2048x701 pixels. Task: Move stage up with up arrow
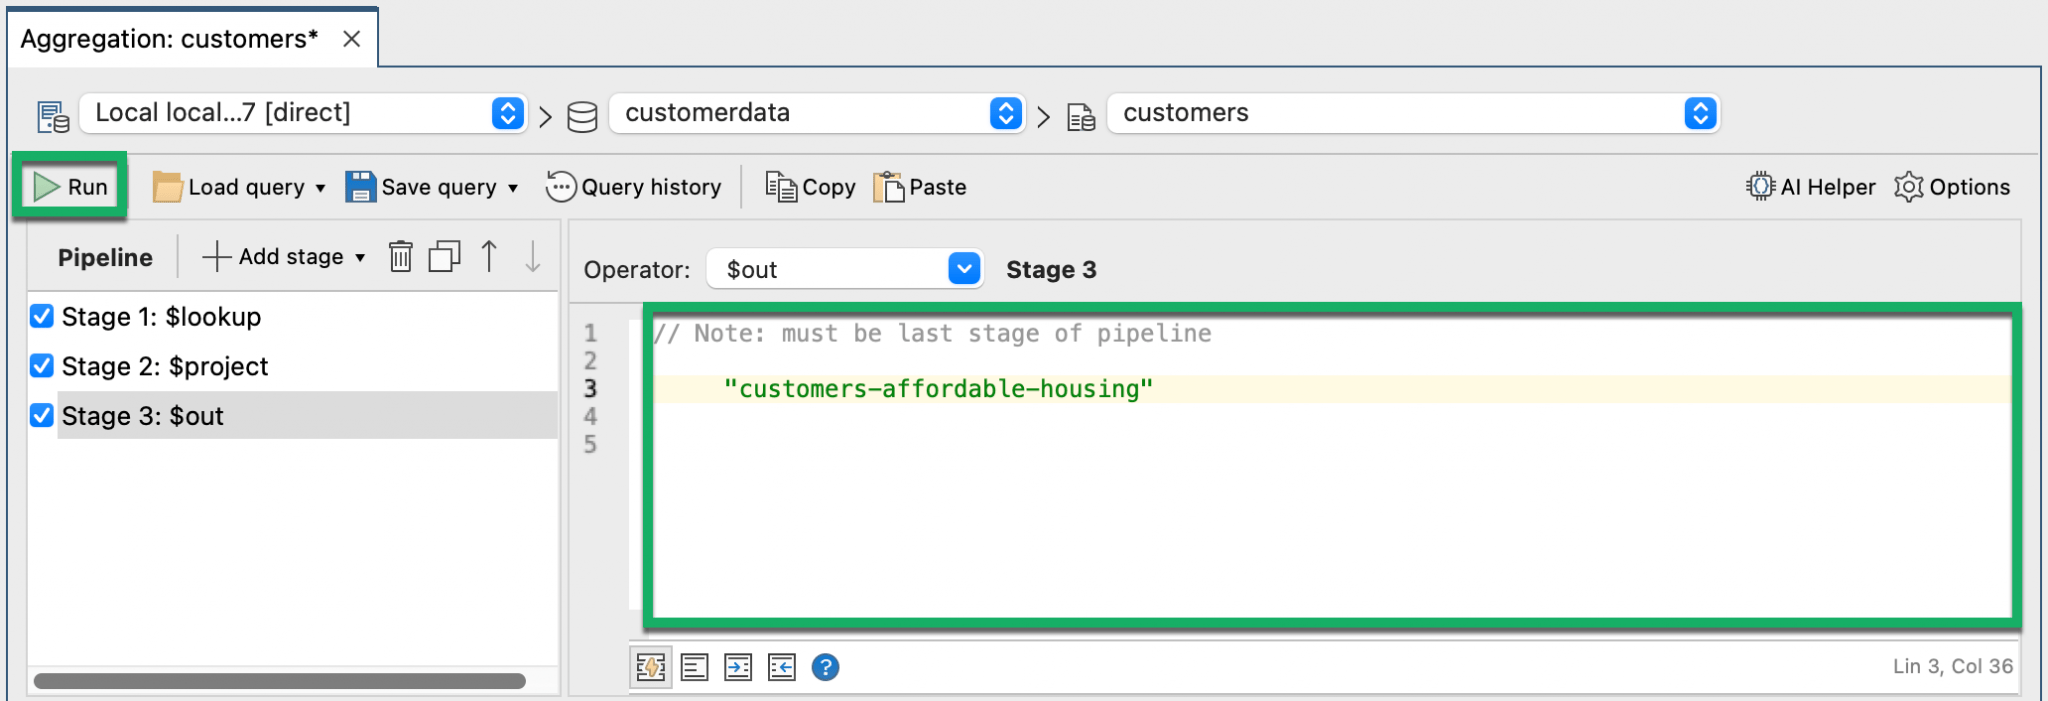pos(489,257)
